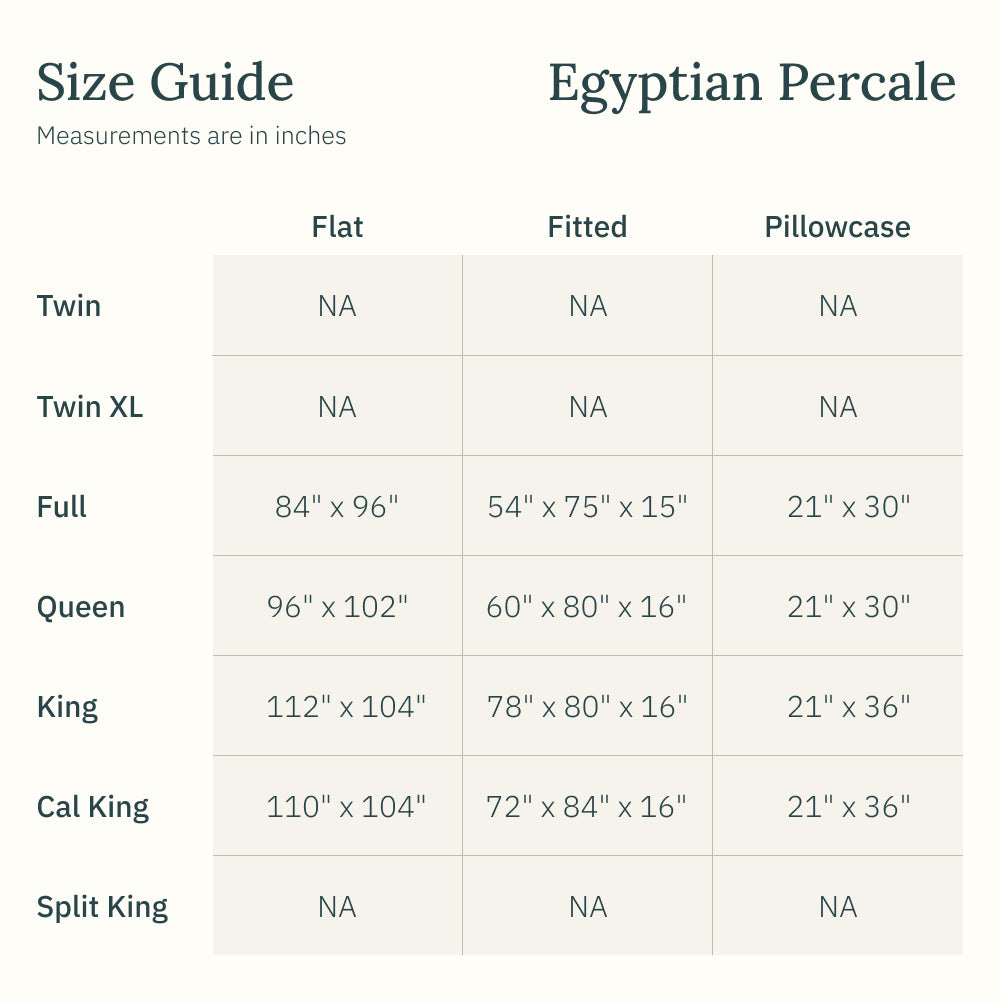Select the Cal King fitted 72" x 84" x 16" cell

[x=587, y=807]
